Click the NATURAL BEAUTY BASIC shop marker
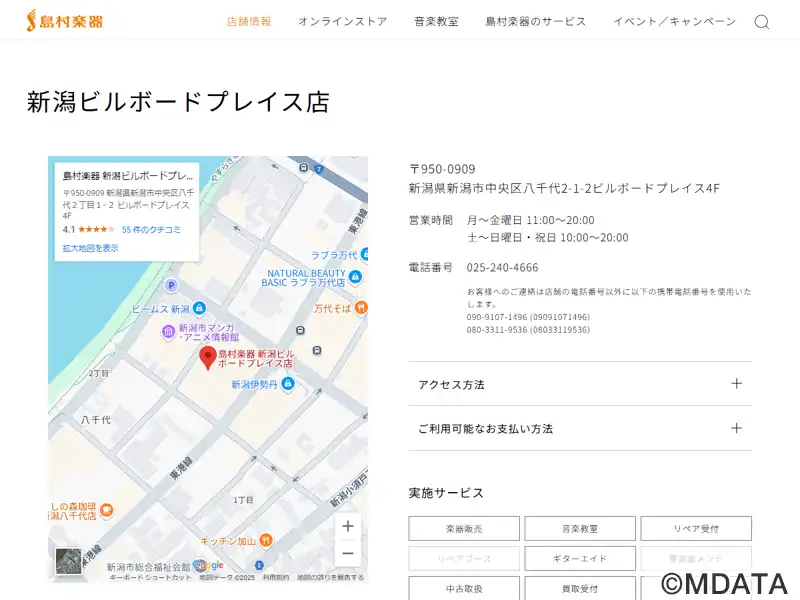The height and width of the screenshot is (600, 800). 356,277
